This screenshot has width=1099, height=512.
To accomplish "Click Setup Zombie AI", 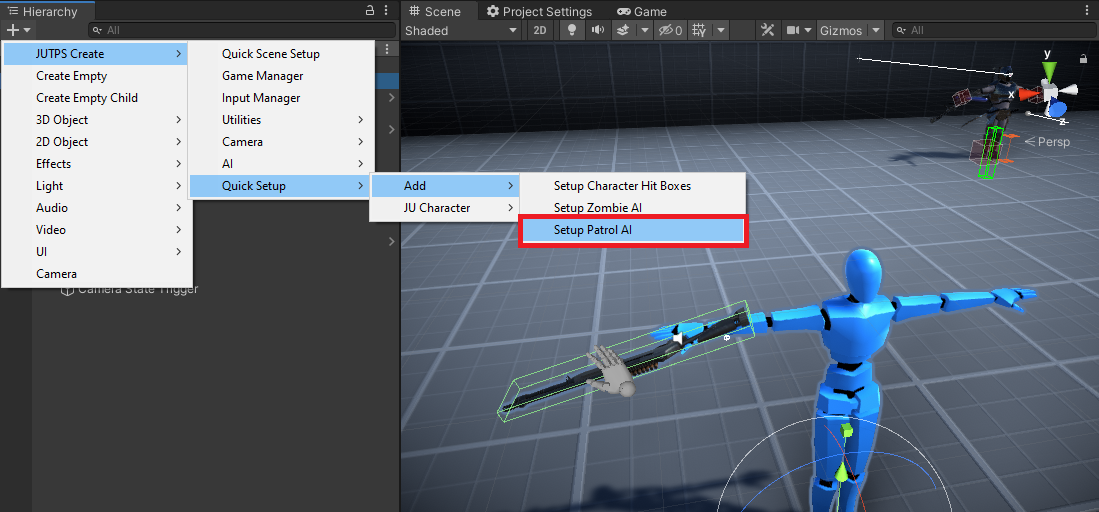I will 633,208.
